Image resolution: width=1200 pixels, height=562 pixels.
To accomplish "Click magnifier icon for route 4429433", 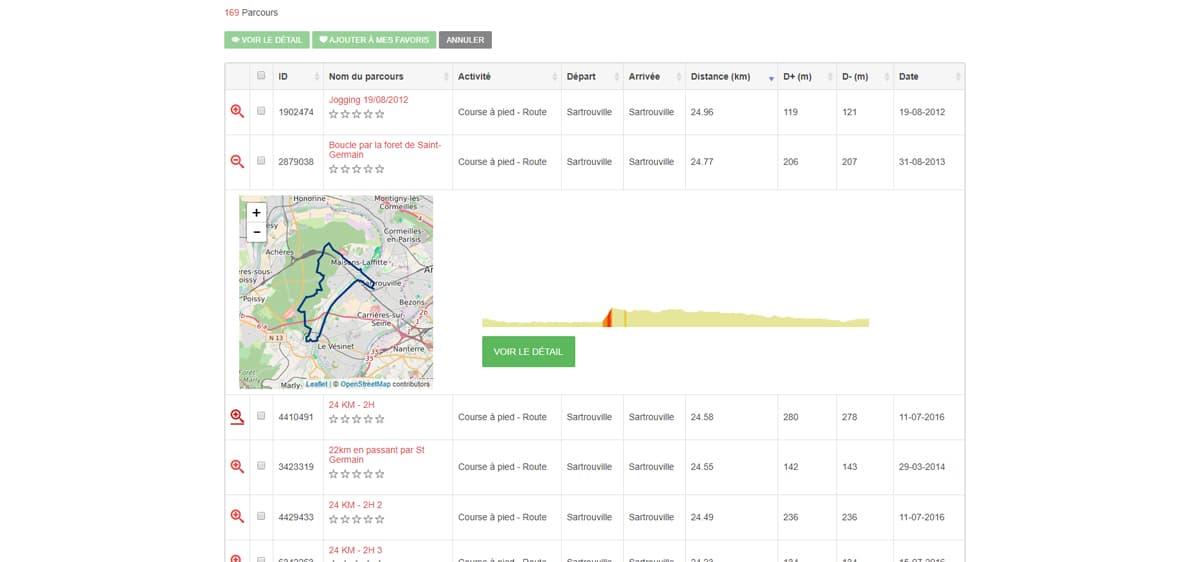I will pos(237,516).
